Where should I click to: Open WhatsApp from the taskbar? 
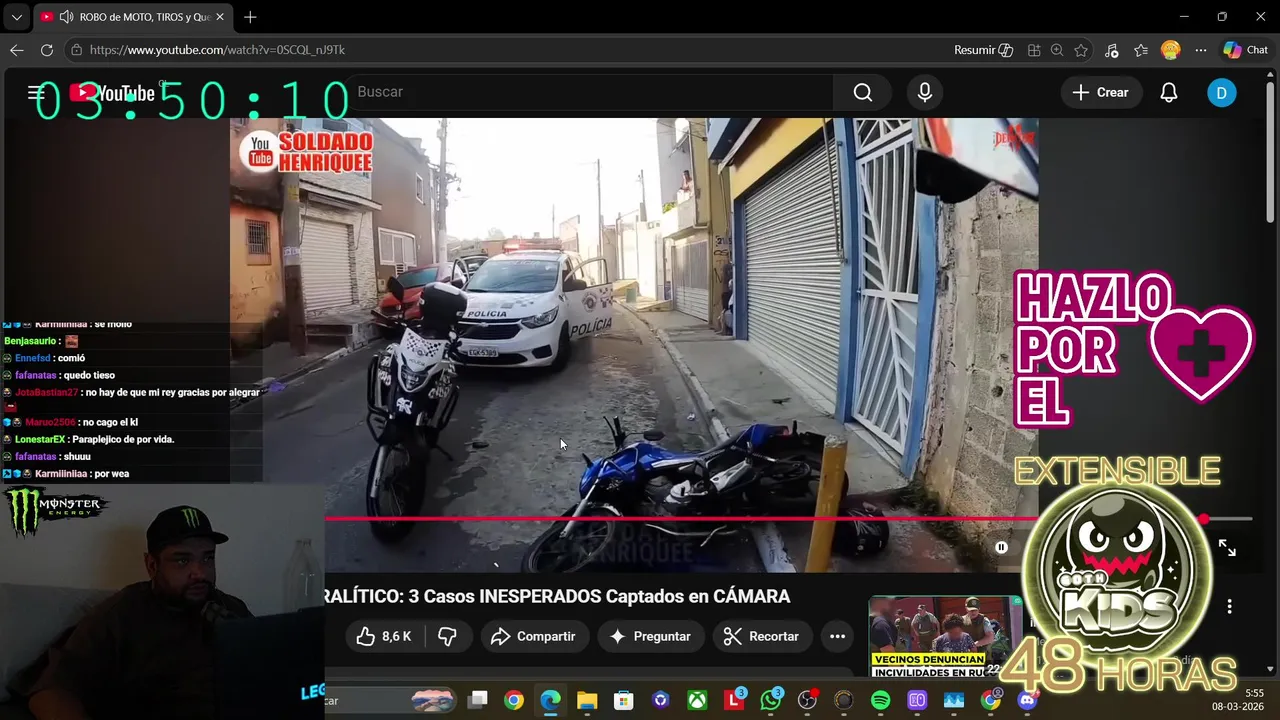tap(771, 700)
